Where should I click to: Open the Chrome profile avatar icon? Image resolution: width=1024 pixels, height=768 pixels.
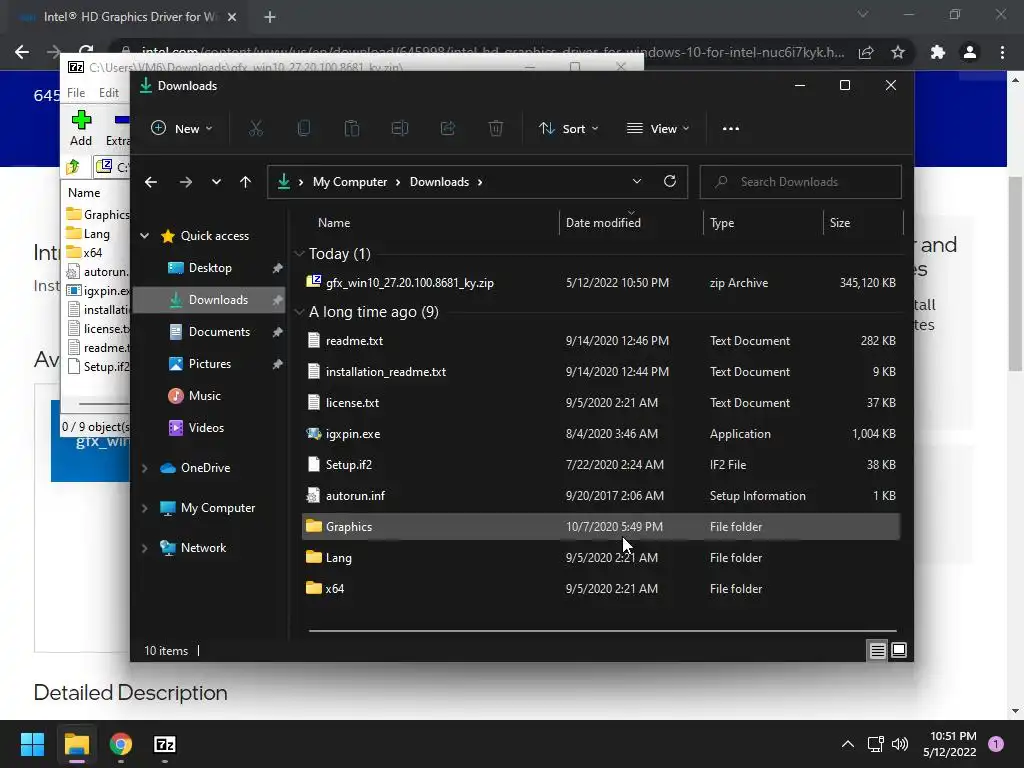coord(970,52)
